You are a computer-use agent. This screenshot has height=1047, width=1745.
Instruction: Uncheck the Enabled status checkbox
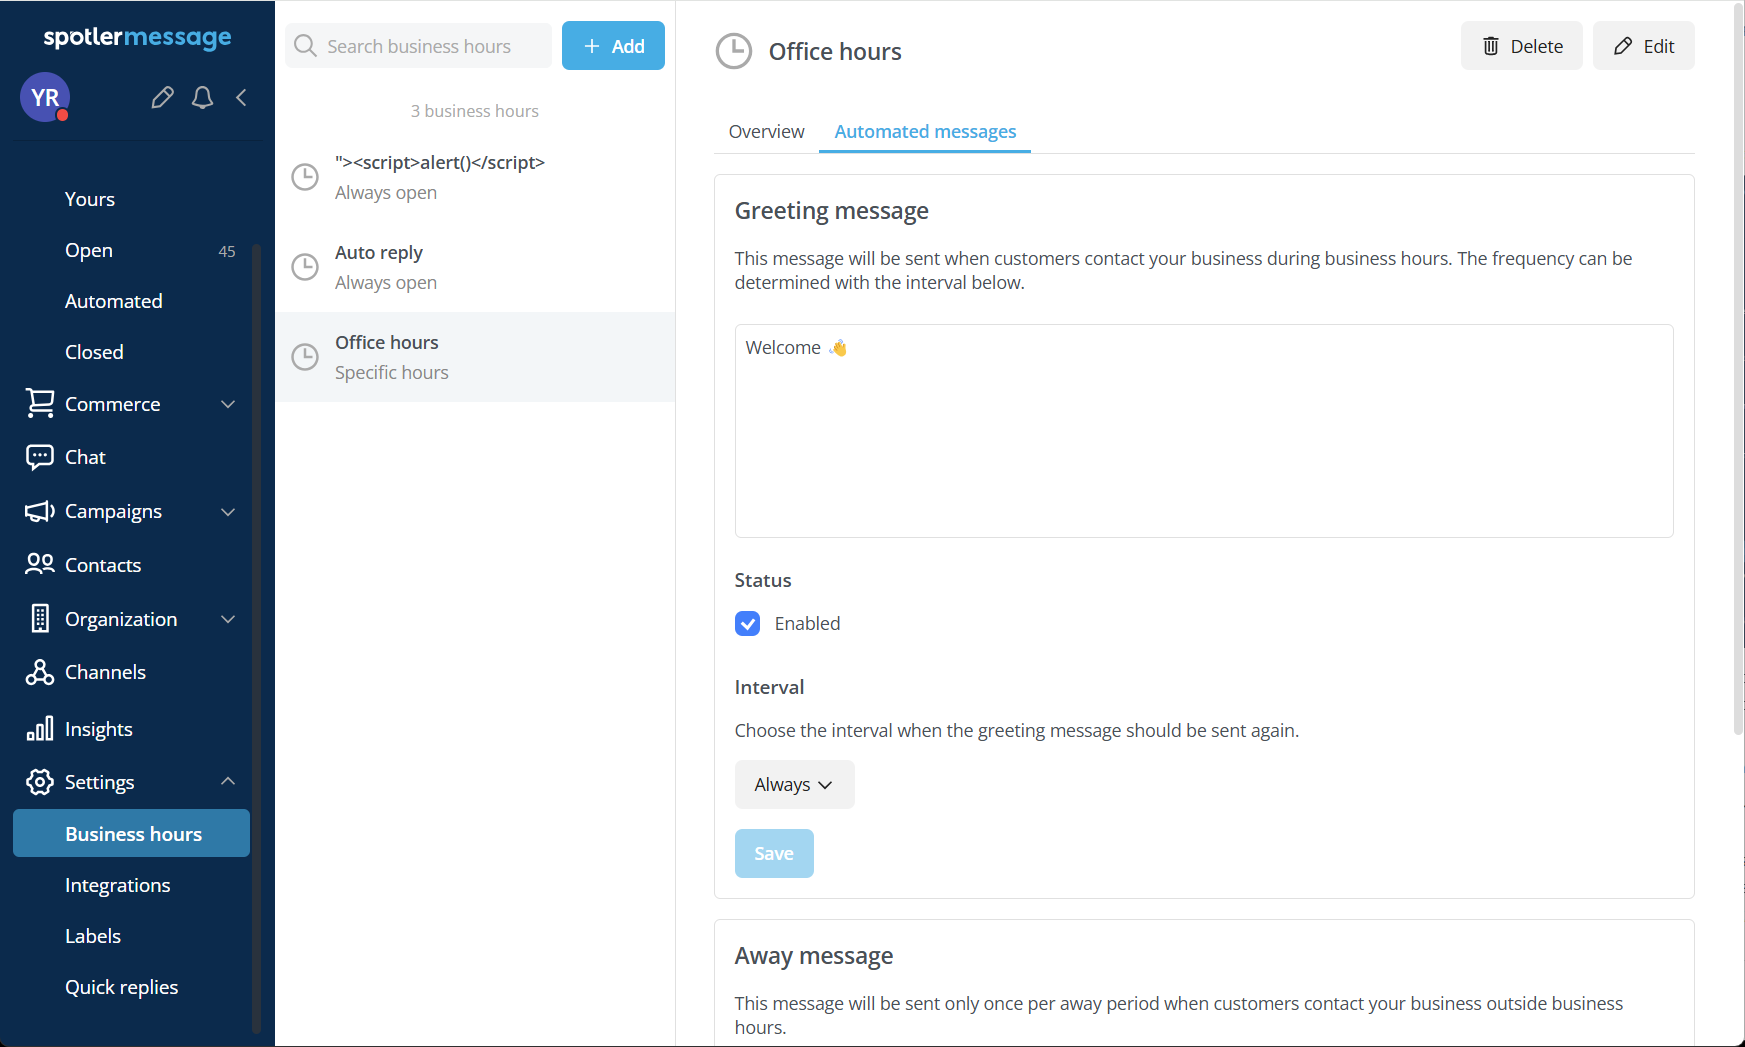(747, 624)
